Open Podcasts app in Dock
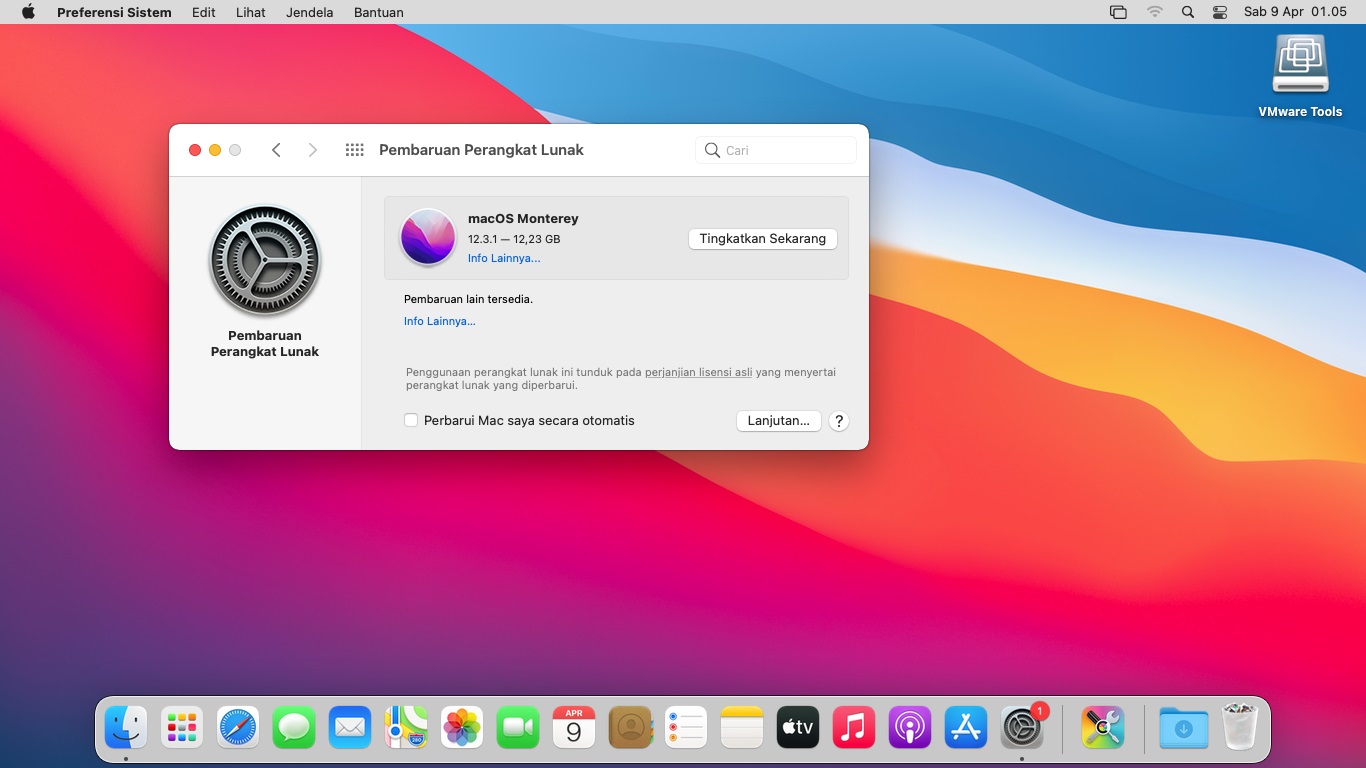This screenshot has width=1366, height=768. pos(910,727)
